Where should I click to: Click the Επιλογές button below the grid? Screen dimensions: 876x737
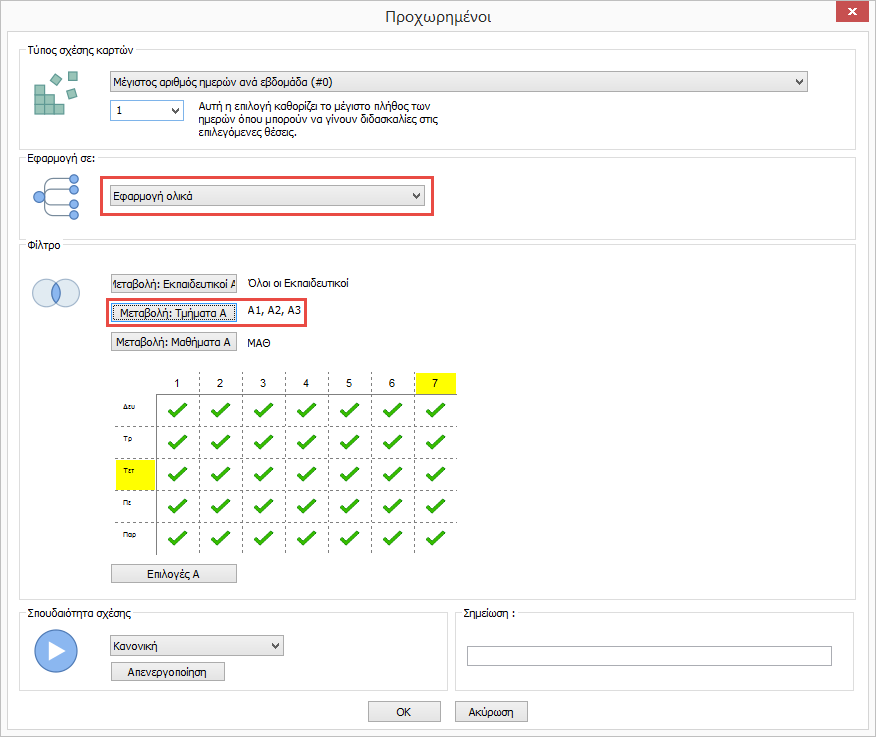click(173, 573)
